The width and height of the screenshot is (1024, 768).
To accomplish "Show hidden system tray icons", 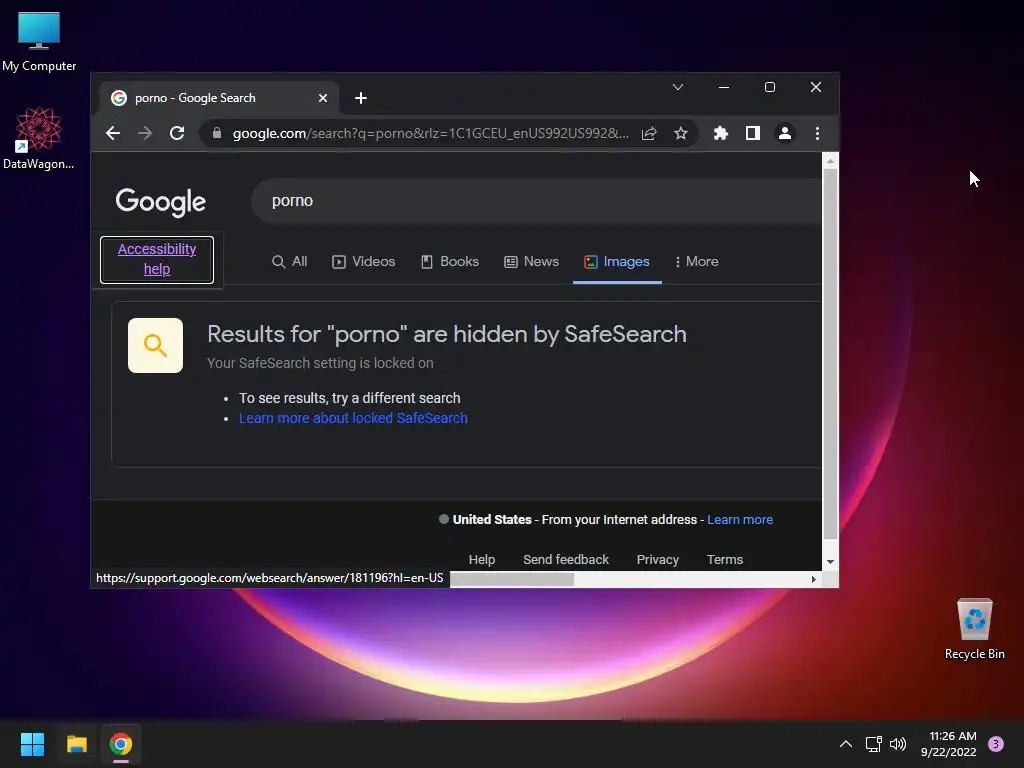I will point(846,744).
